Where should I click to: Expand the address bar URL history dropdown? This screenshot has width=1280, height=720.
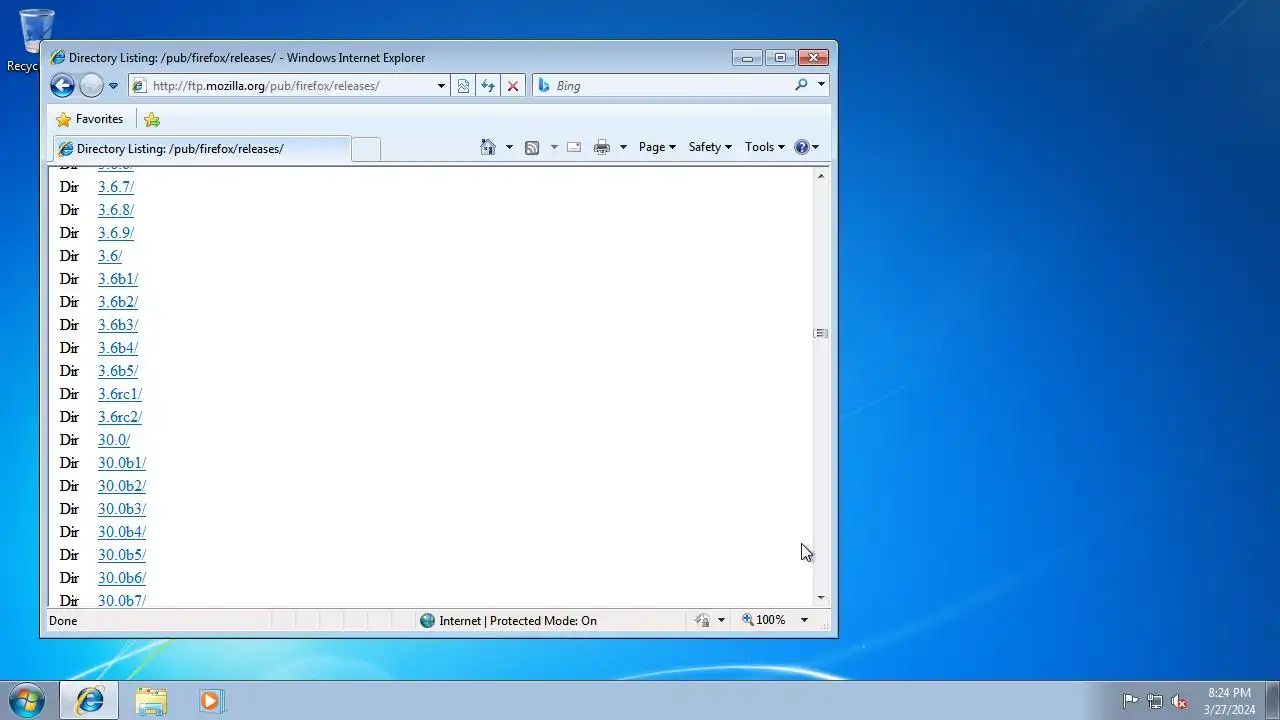[441, 86]
